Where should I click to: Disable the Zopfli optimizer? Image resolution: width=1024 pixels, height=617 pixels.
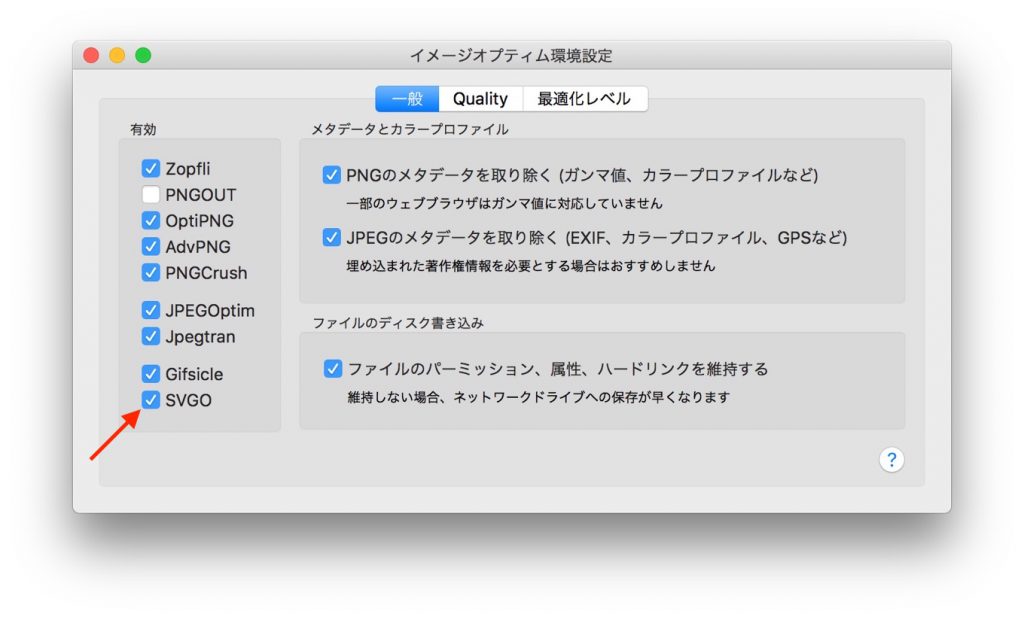(151, 168)
